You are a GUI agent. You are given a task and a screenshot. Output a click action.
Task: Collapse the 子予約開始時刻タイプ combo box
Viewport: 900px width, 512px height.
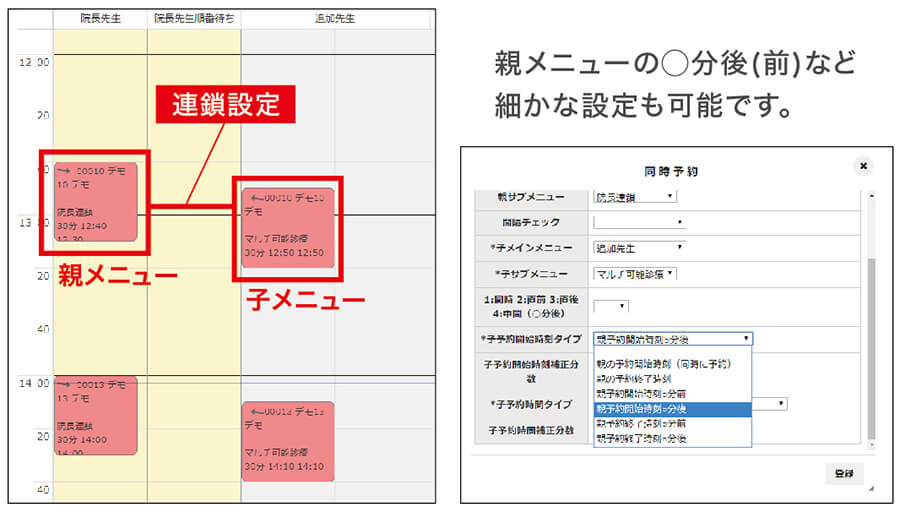672,339
